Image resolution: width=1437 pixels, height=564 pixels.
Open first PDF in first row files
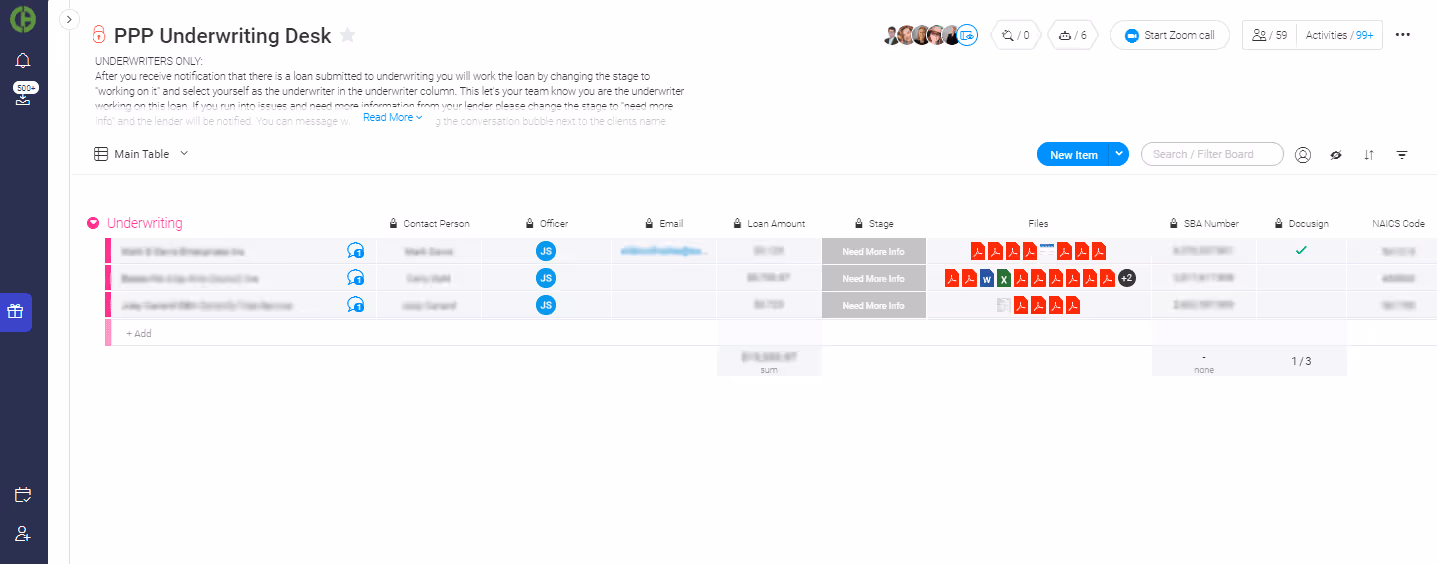pyautogui.click(x=979, y=251)
